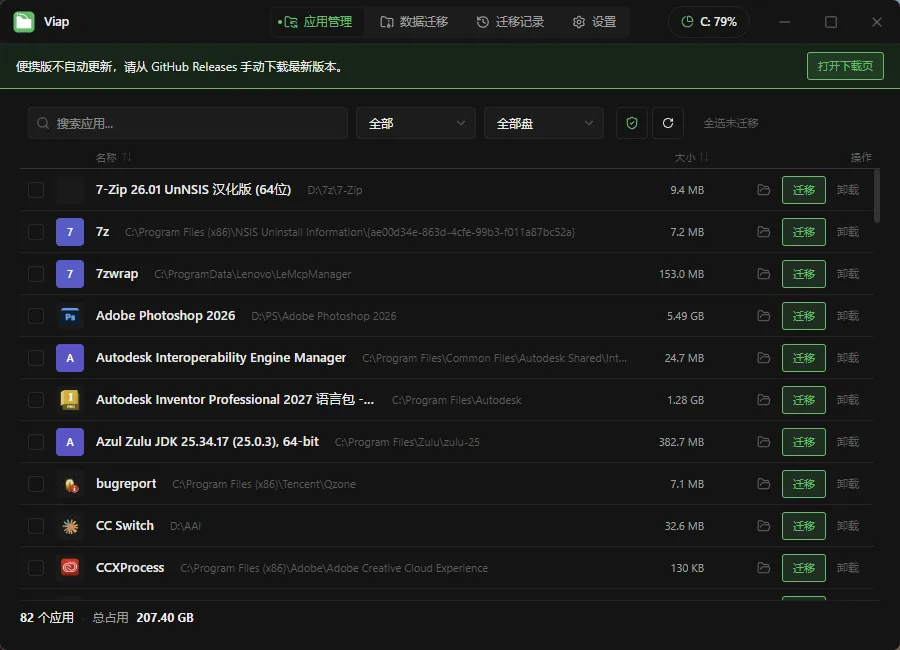
Task: Click the bugreport app icon
Action: (x=70, y=484)
